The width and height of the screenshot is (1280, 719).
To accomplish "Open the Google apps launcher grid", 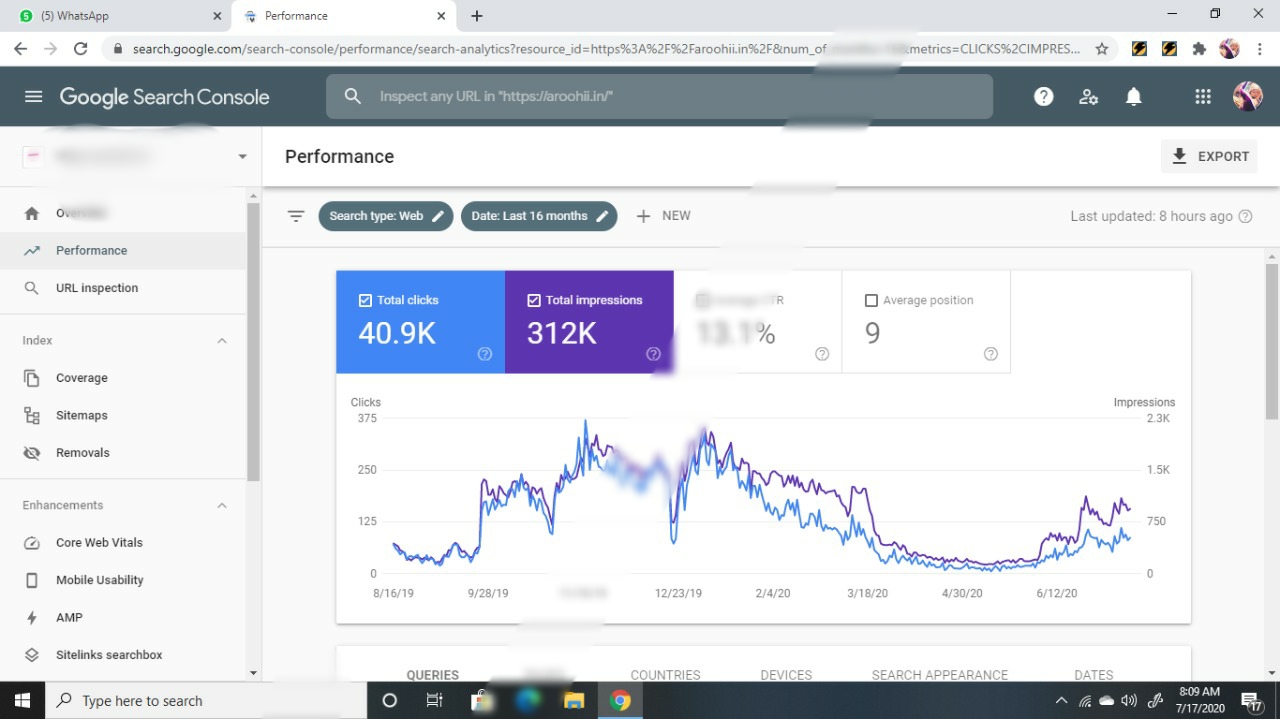I will (x=1202, y=96).
